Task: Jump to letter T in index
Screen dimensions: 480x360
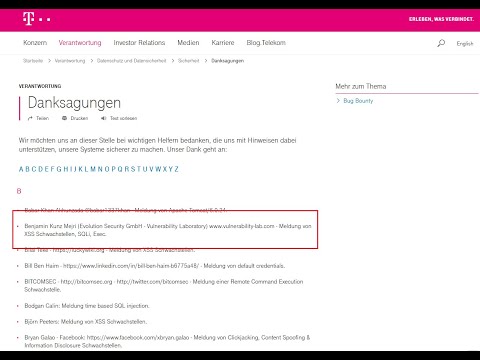Action: pyautogui.click(x=138, y=169)
